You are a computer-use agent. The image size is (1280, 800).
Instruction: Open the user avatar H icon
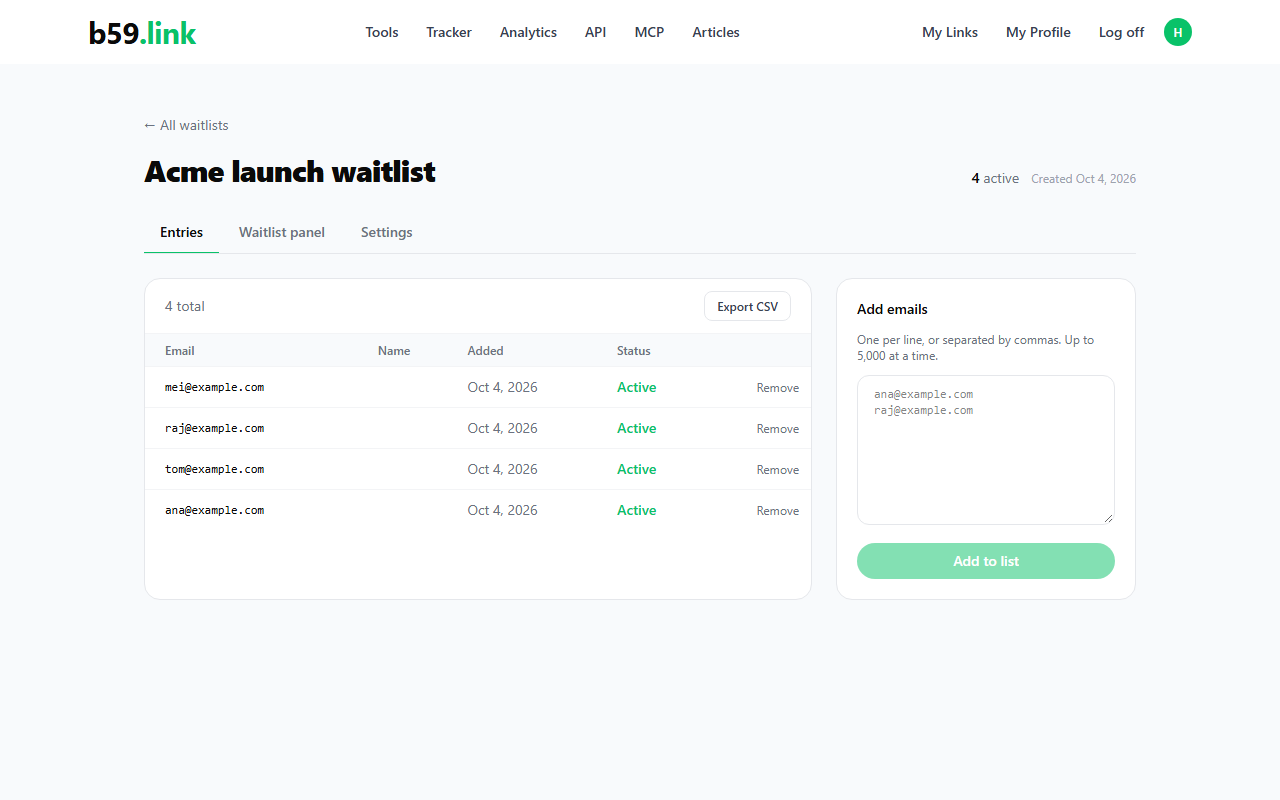click(1178, 32)
